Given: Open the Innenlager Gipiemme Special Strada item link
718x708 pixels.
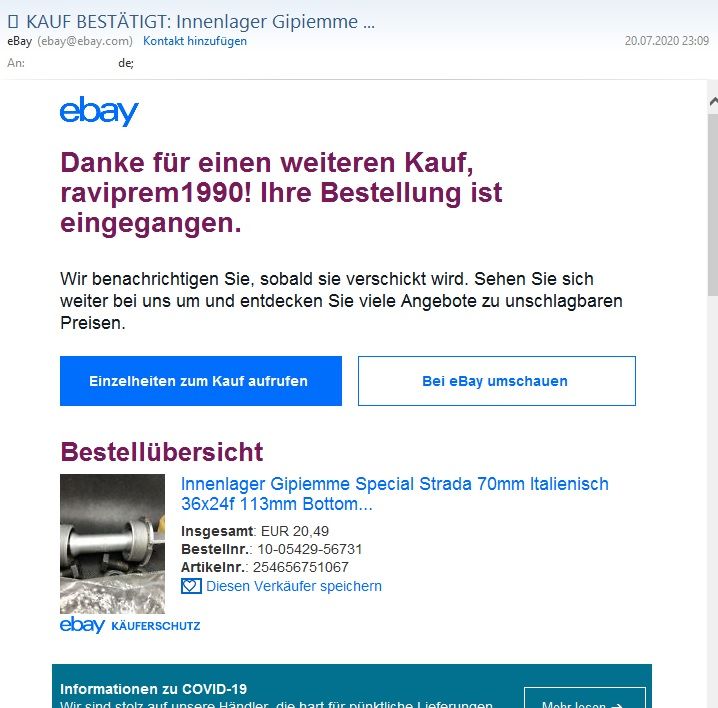Looking at the screenshot, I should [395, 494].
